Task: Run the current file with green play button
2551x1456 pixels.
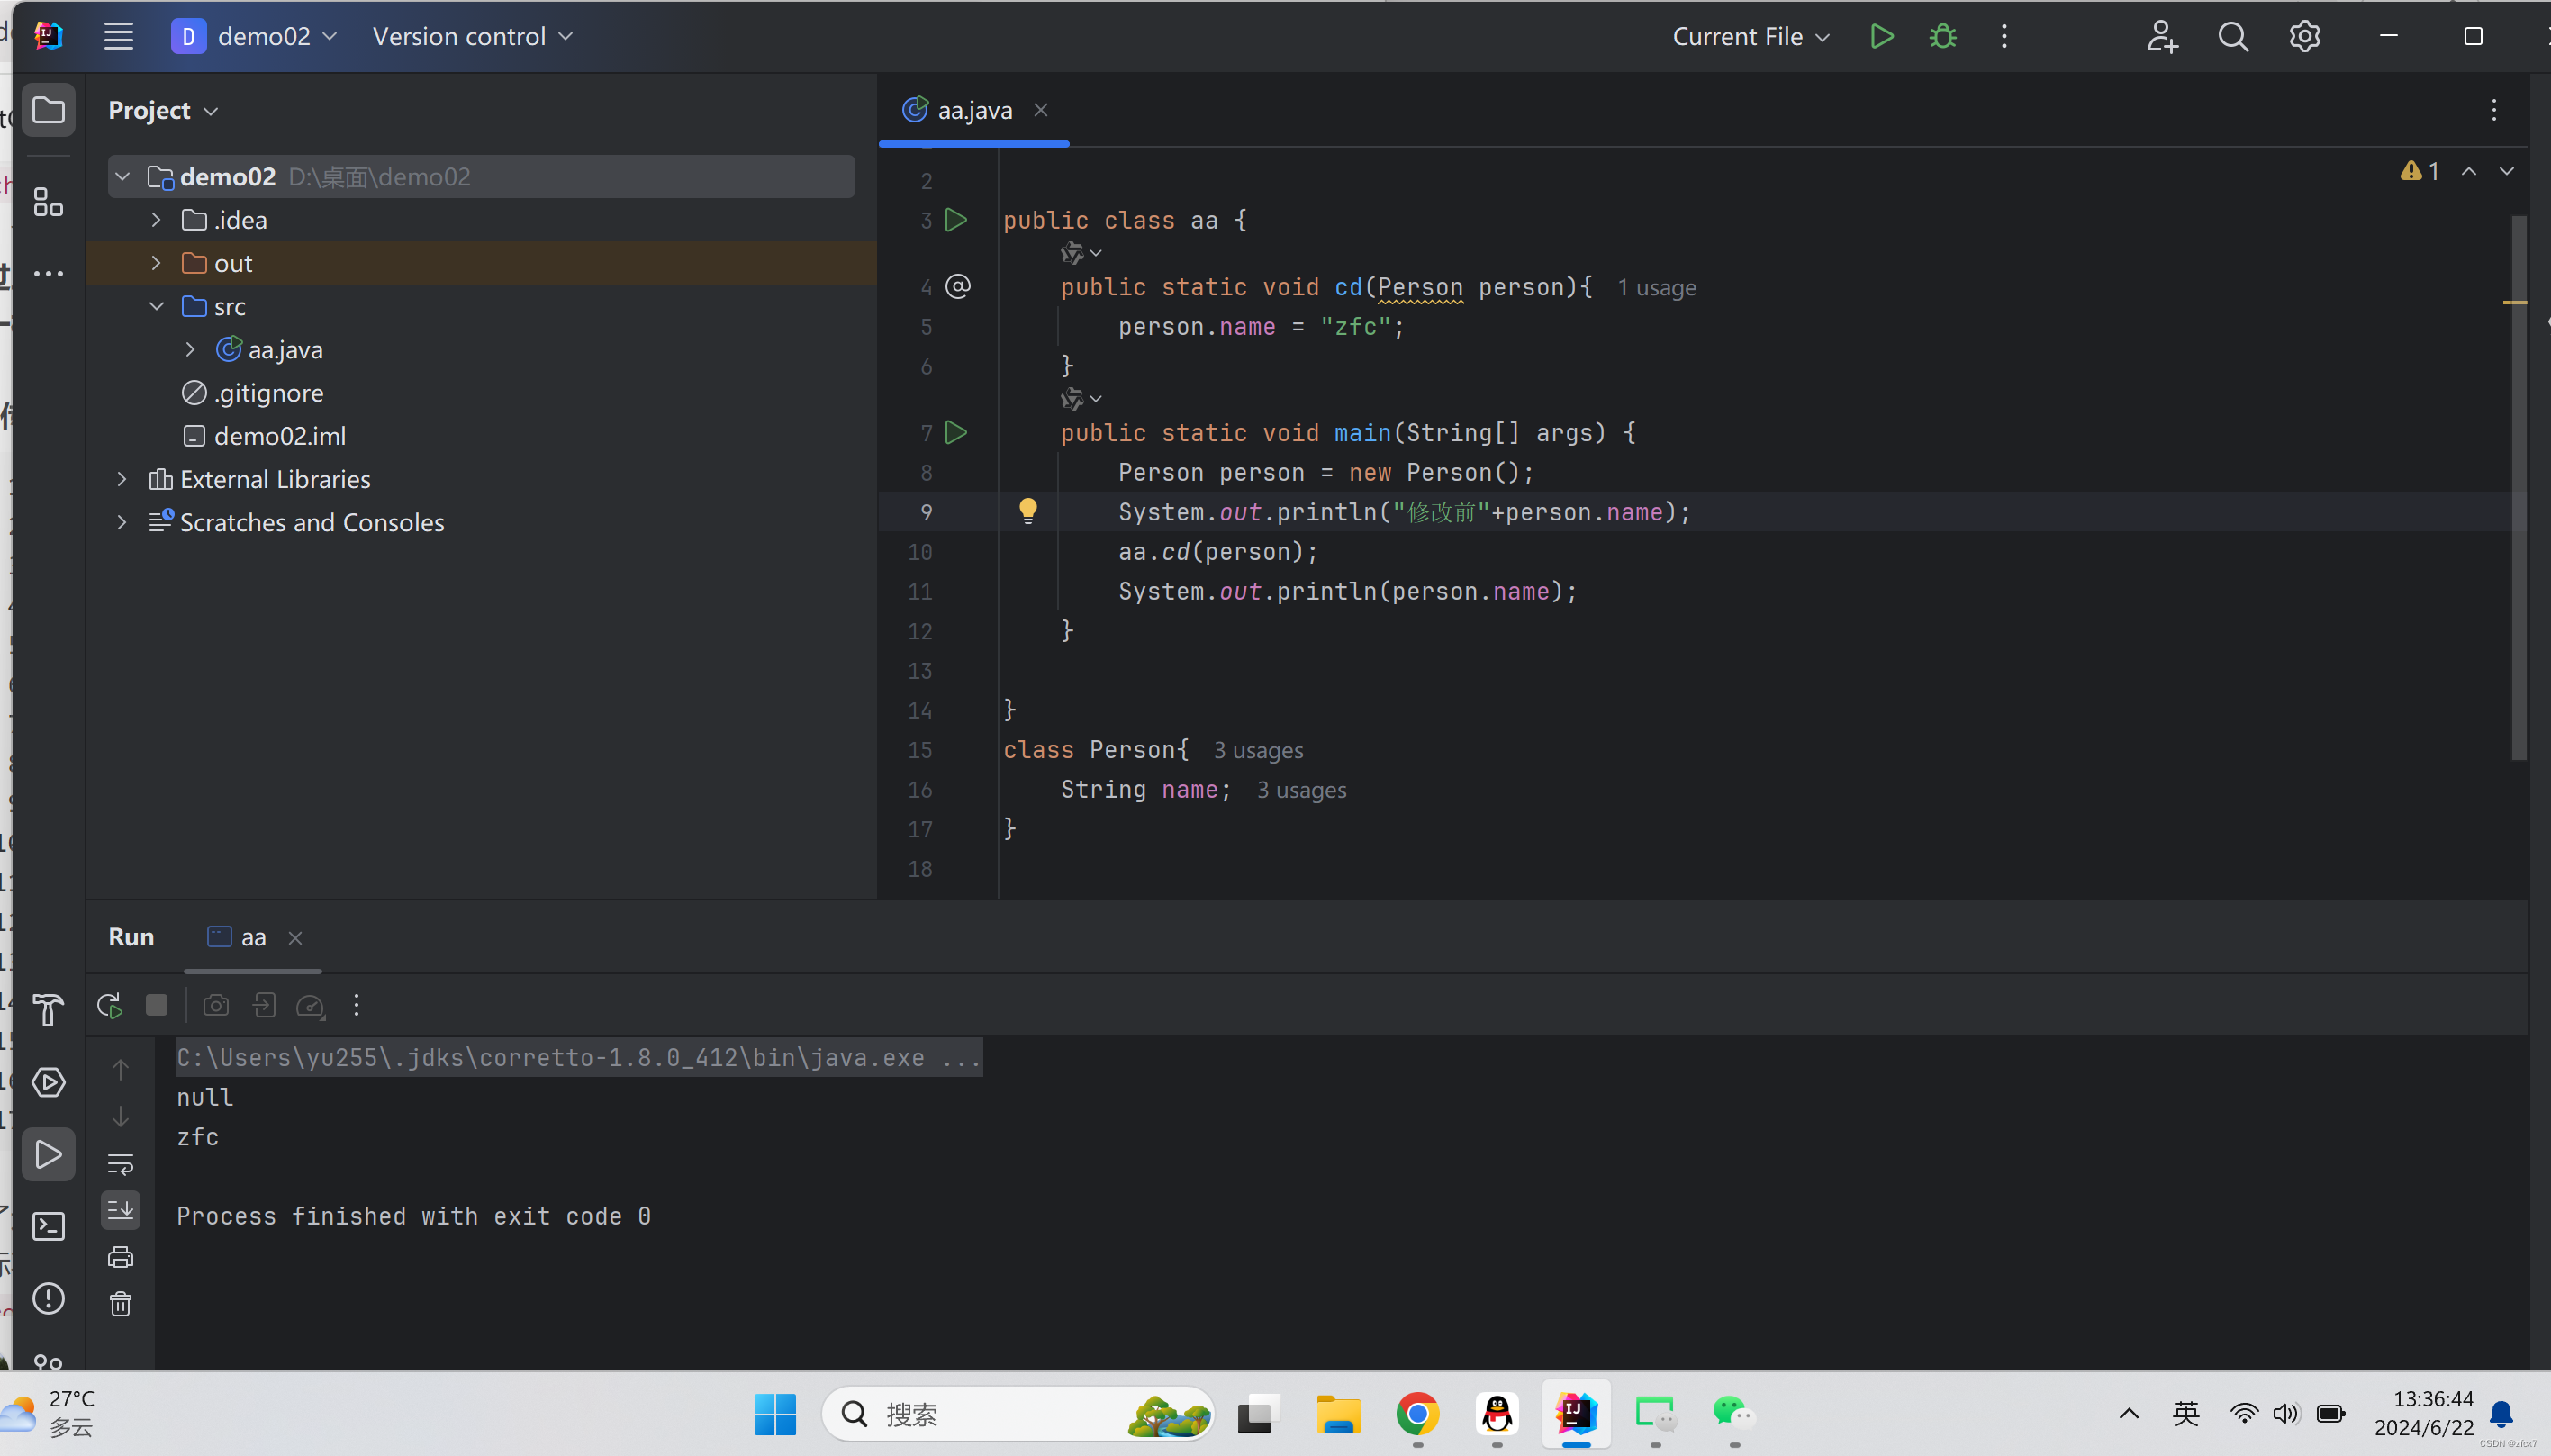Action: point(1881,37)
